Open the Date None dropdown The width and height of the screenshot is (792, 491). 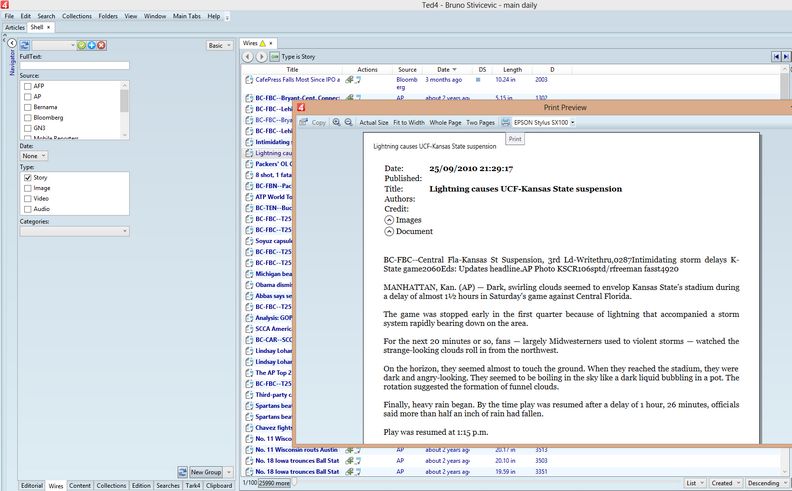pyautogui.click(x=34, y=156)
